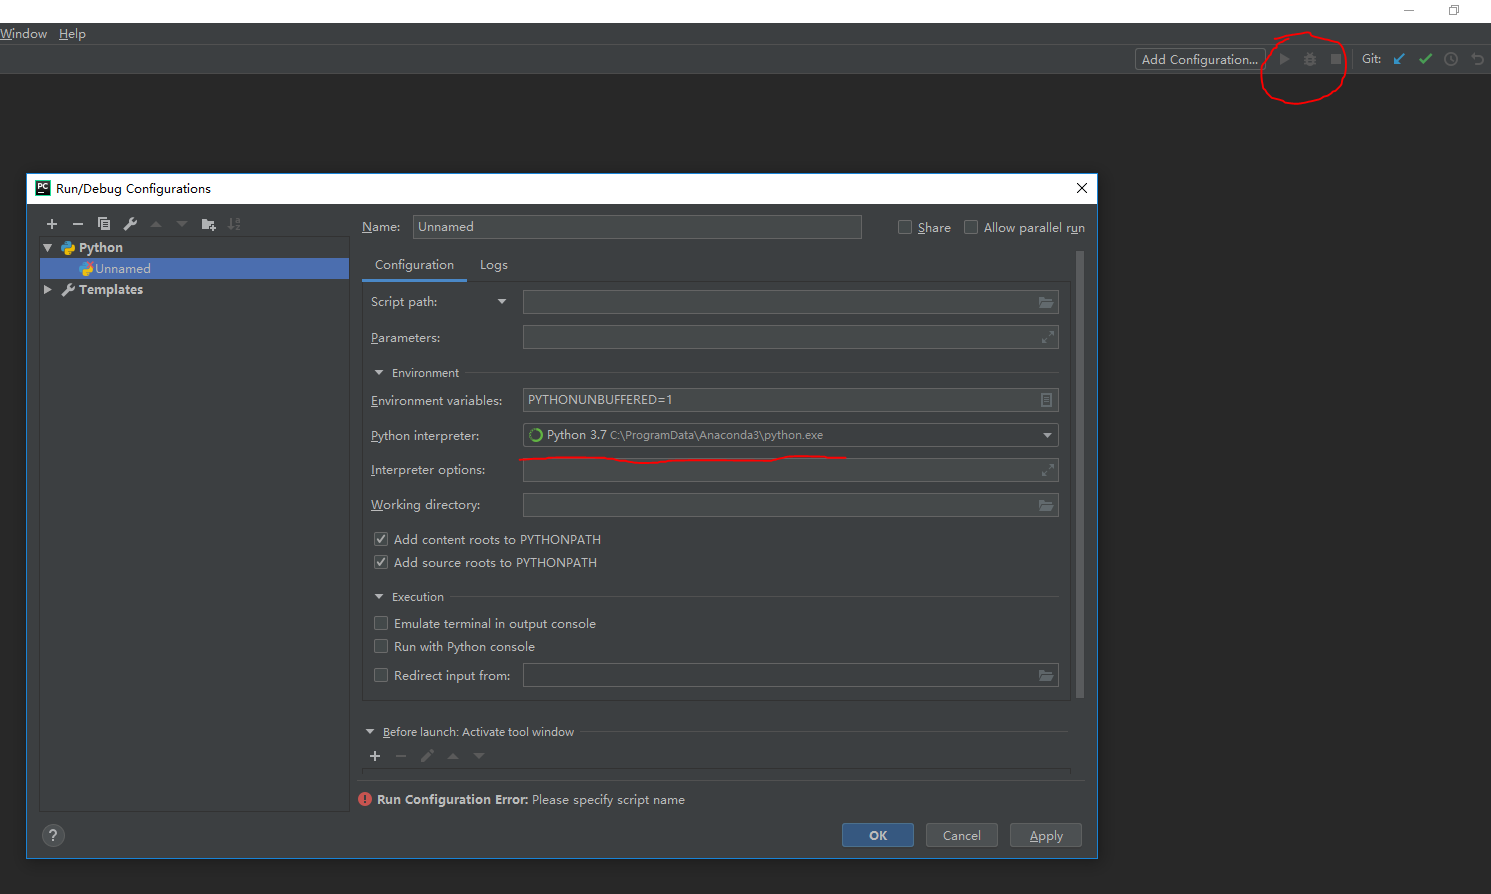Update project via the blue Git arrow
1491x894 pixels.
pos(1399,59)
